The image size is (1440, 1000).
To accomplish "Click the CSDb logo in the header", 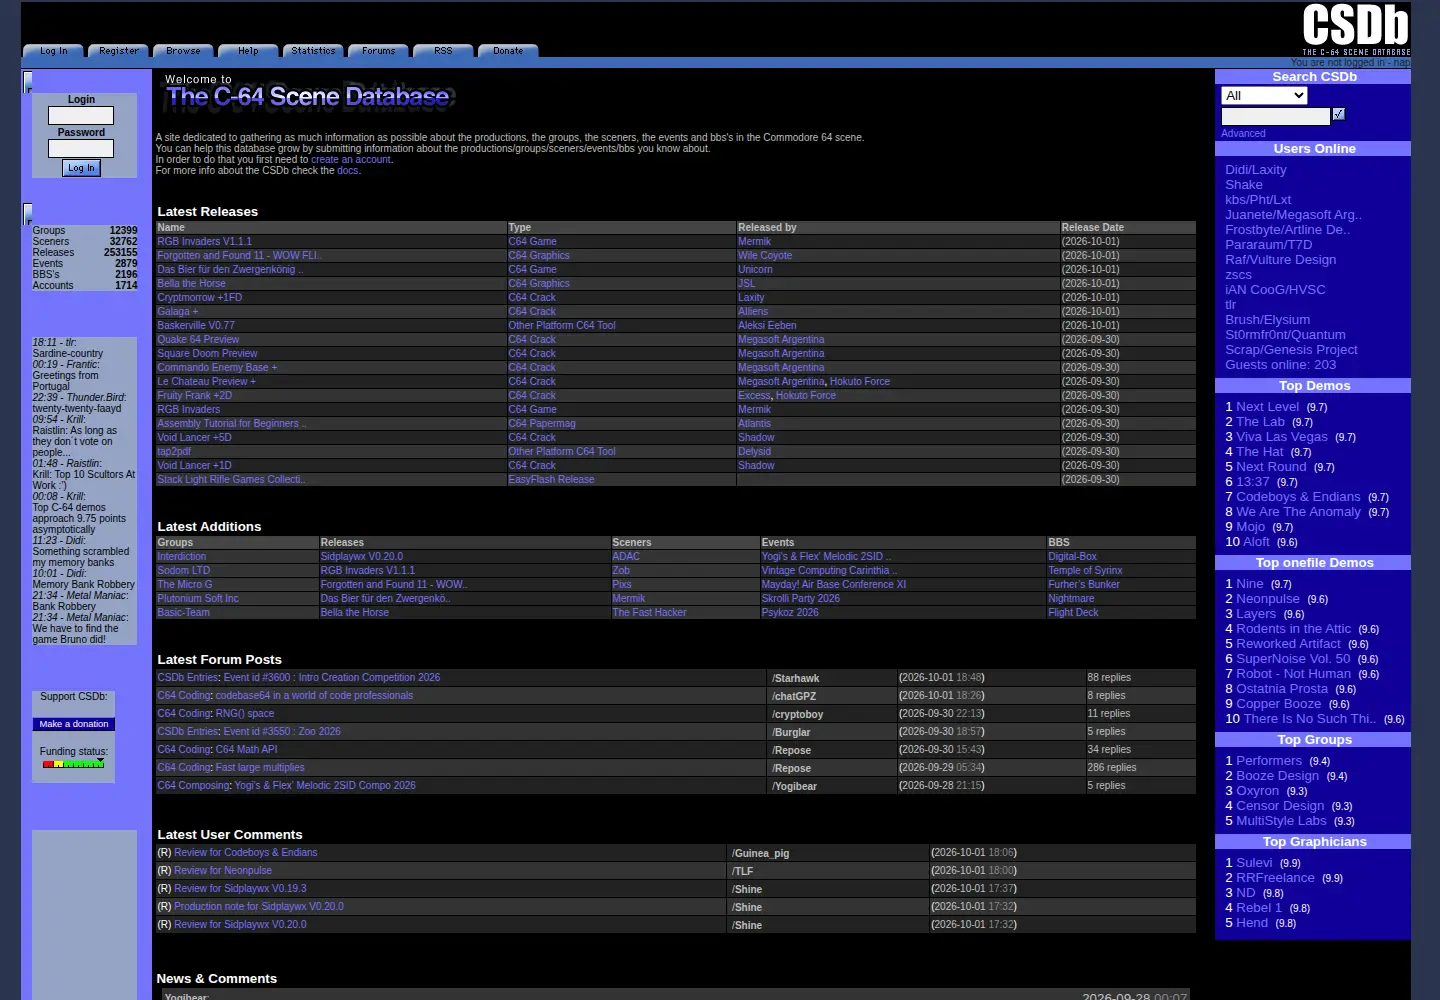I will [x=1355, y=29].
